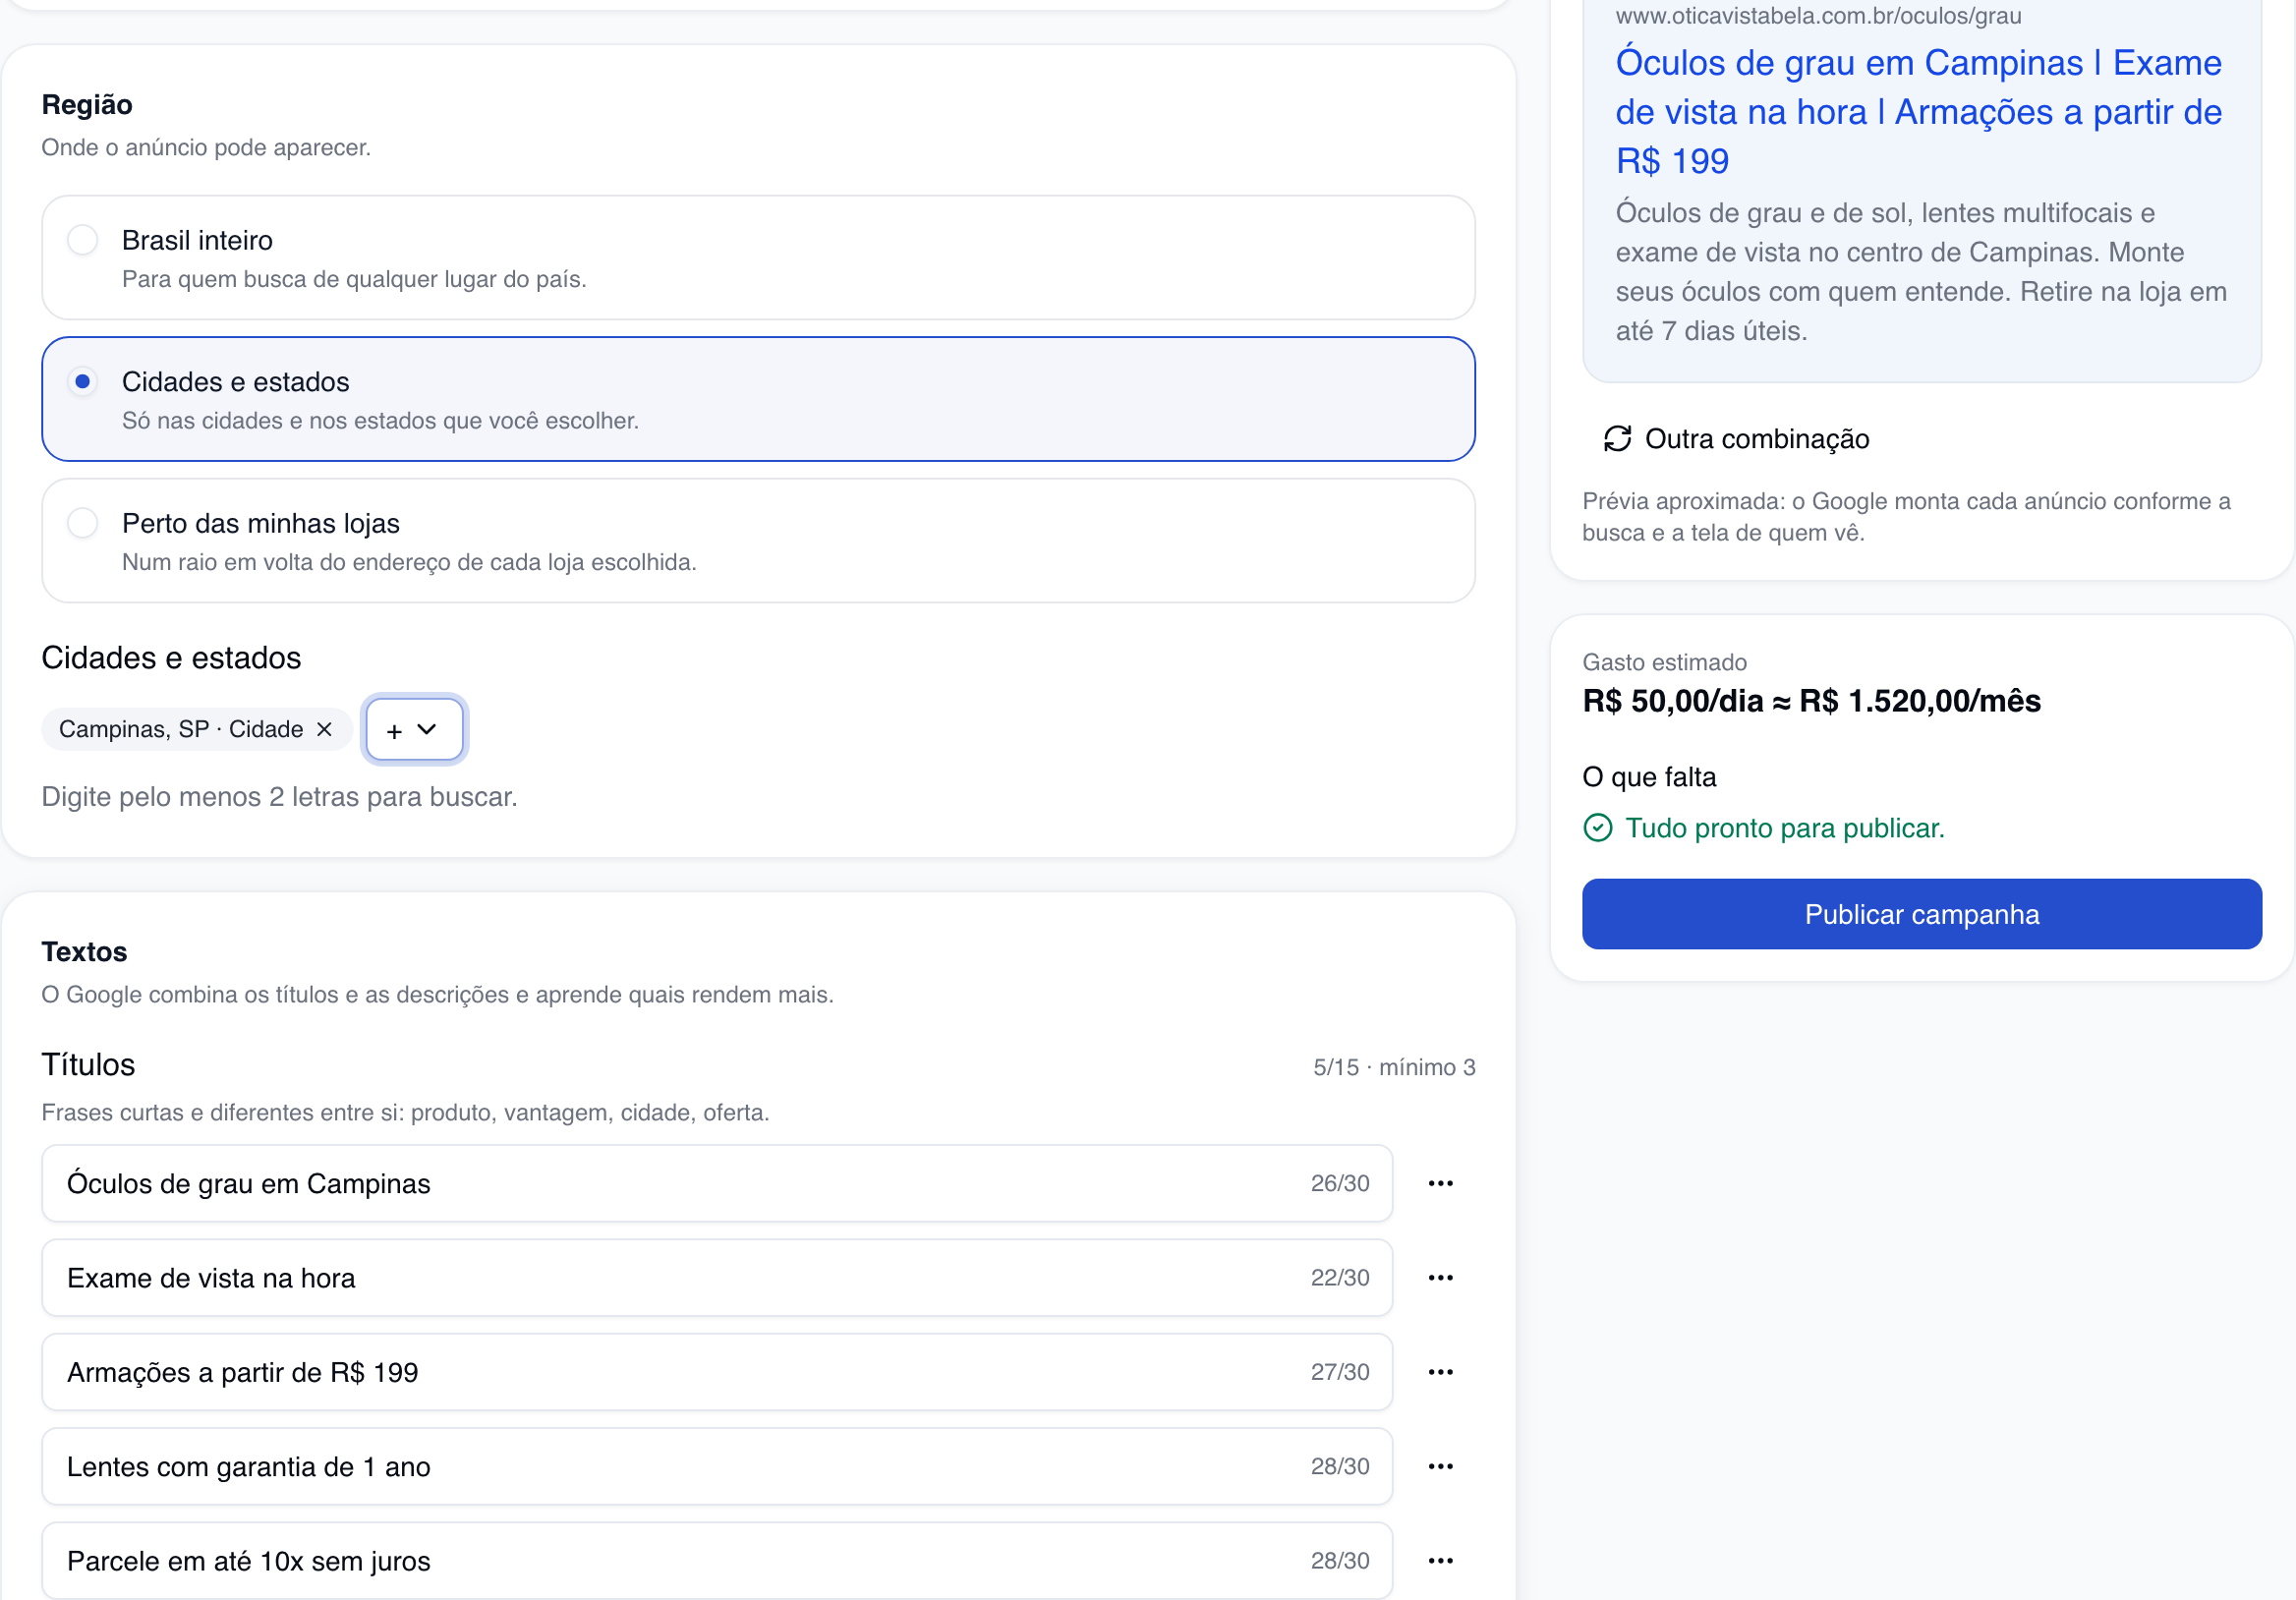Click the O que falta heading
The width and height of the screenshot is (2296, 1600).
coord(1649,777)
